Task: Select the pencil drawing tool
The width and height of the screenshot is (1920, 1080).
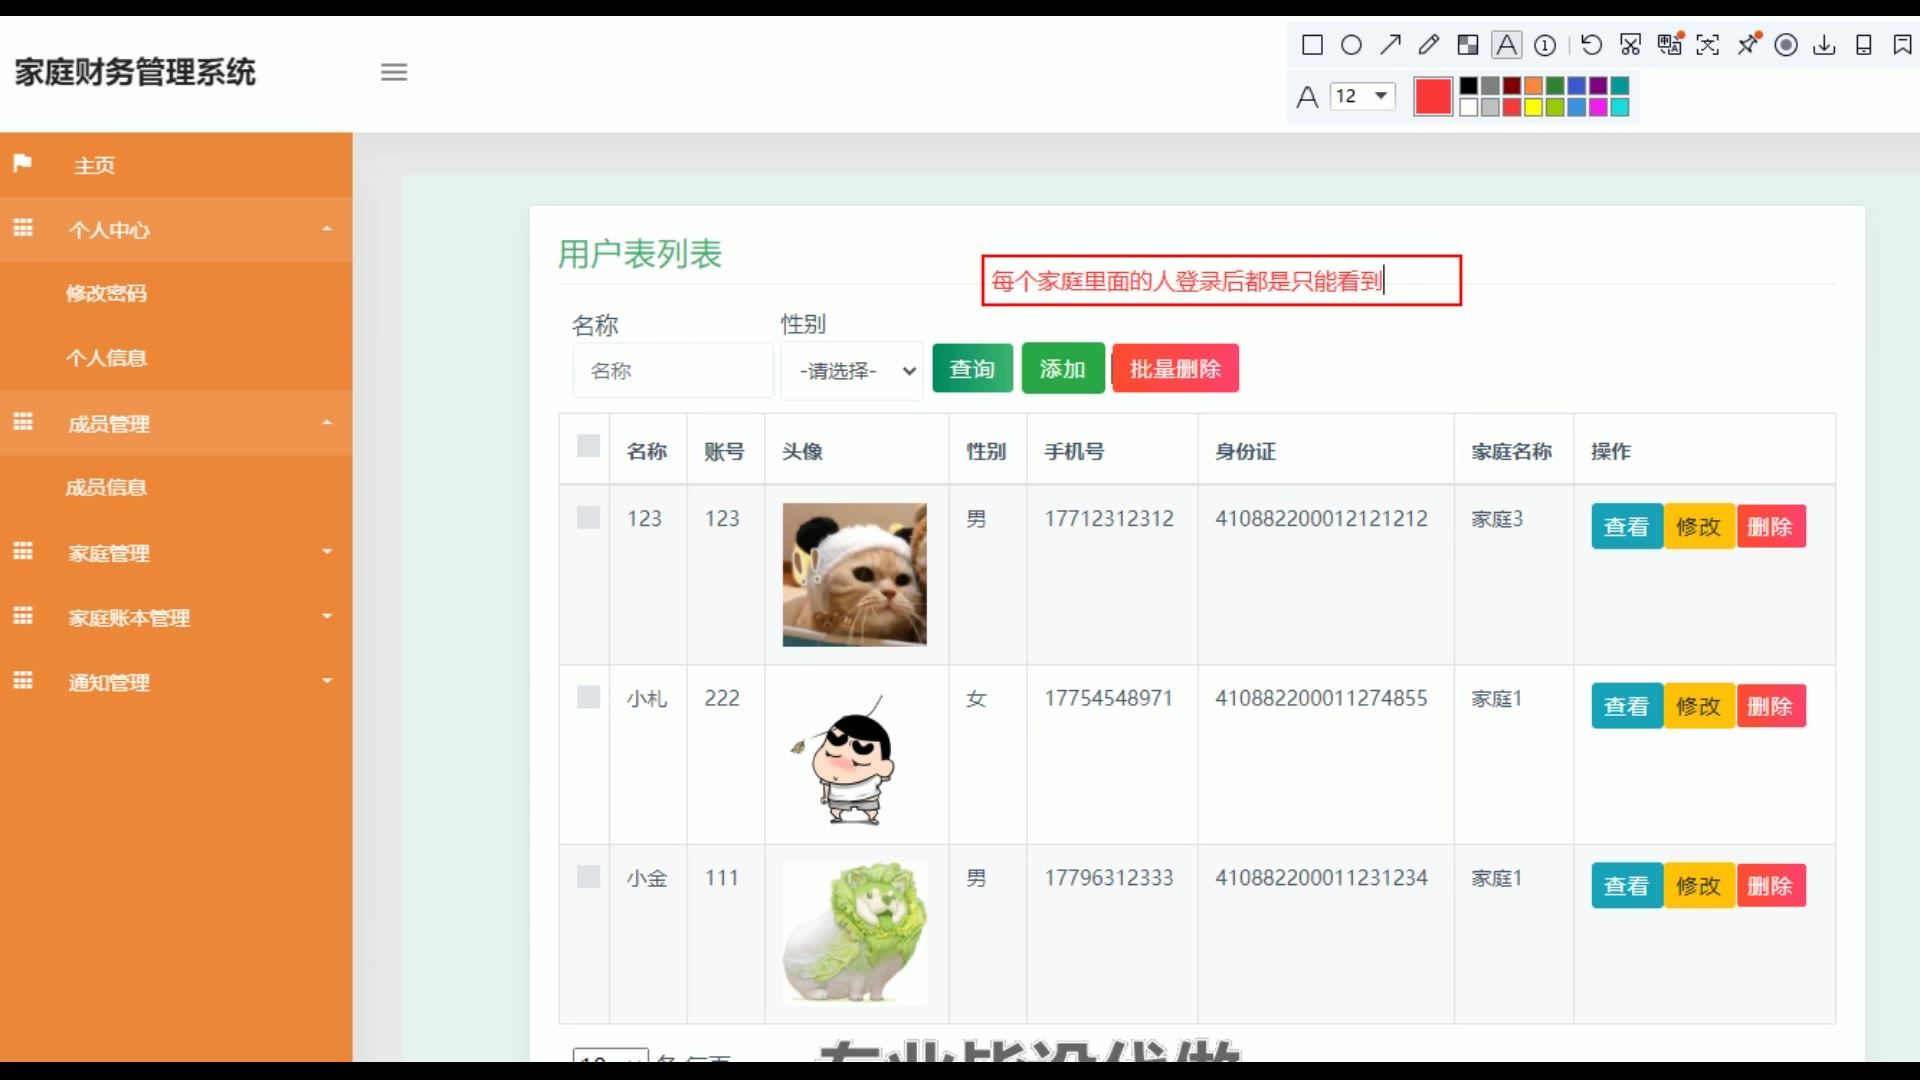Action: point(1429,45)
